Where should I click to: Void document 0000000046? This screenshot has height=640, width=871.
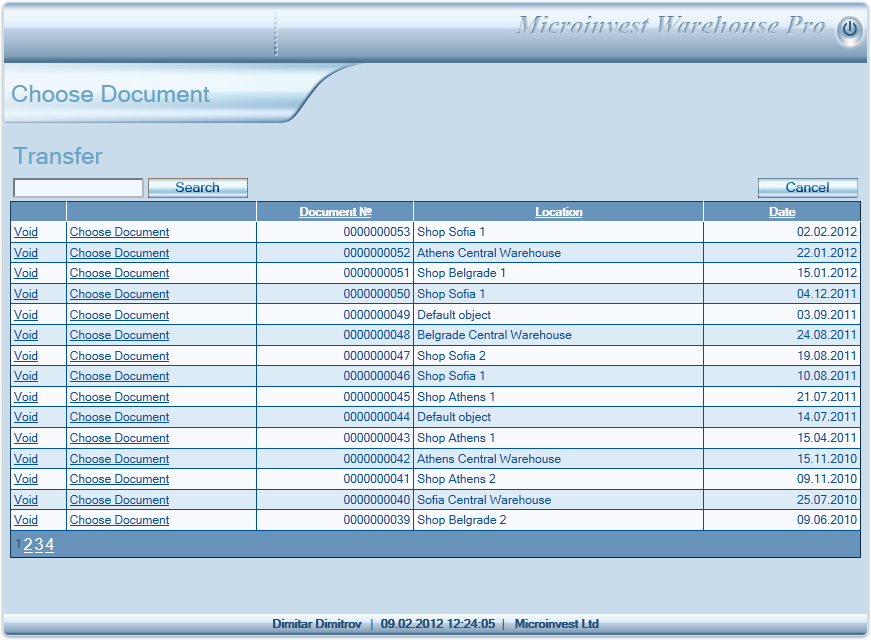tap(26, 376)
